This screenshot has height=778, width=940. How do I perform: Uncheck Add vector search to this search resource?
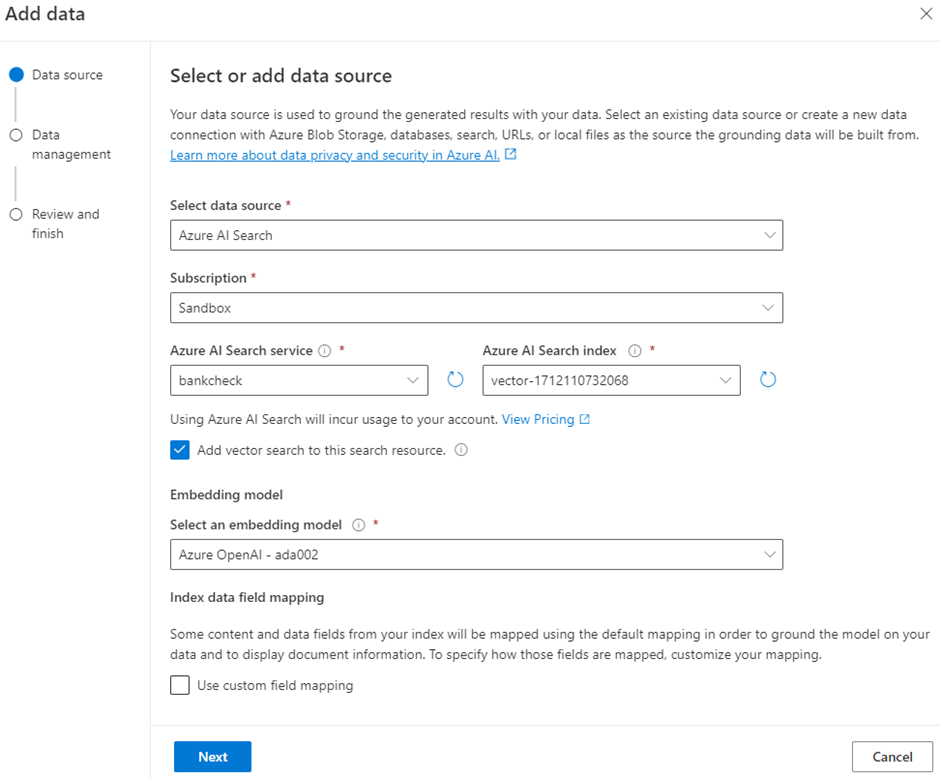click(180, 450)
